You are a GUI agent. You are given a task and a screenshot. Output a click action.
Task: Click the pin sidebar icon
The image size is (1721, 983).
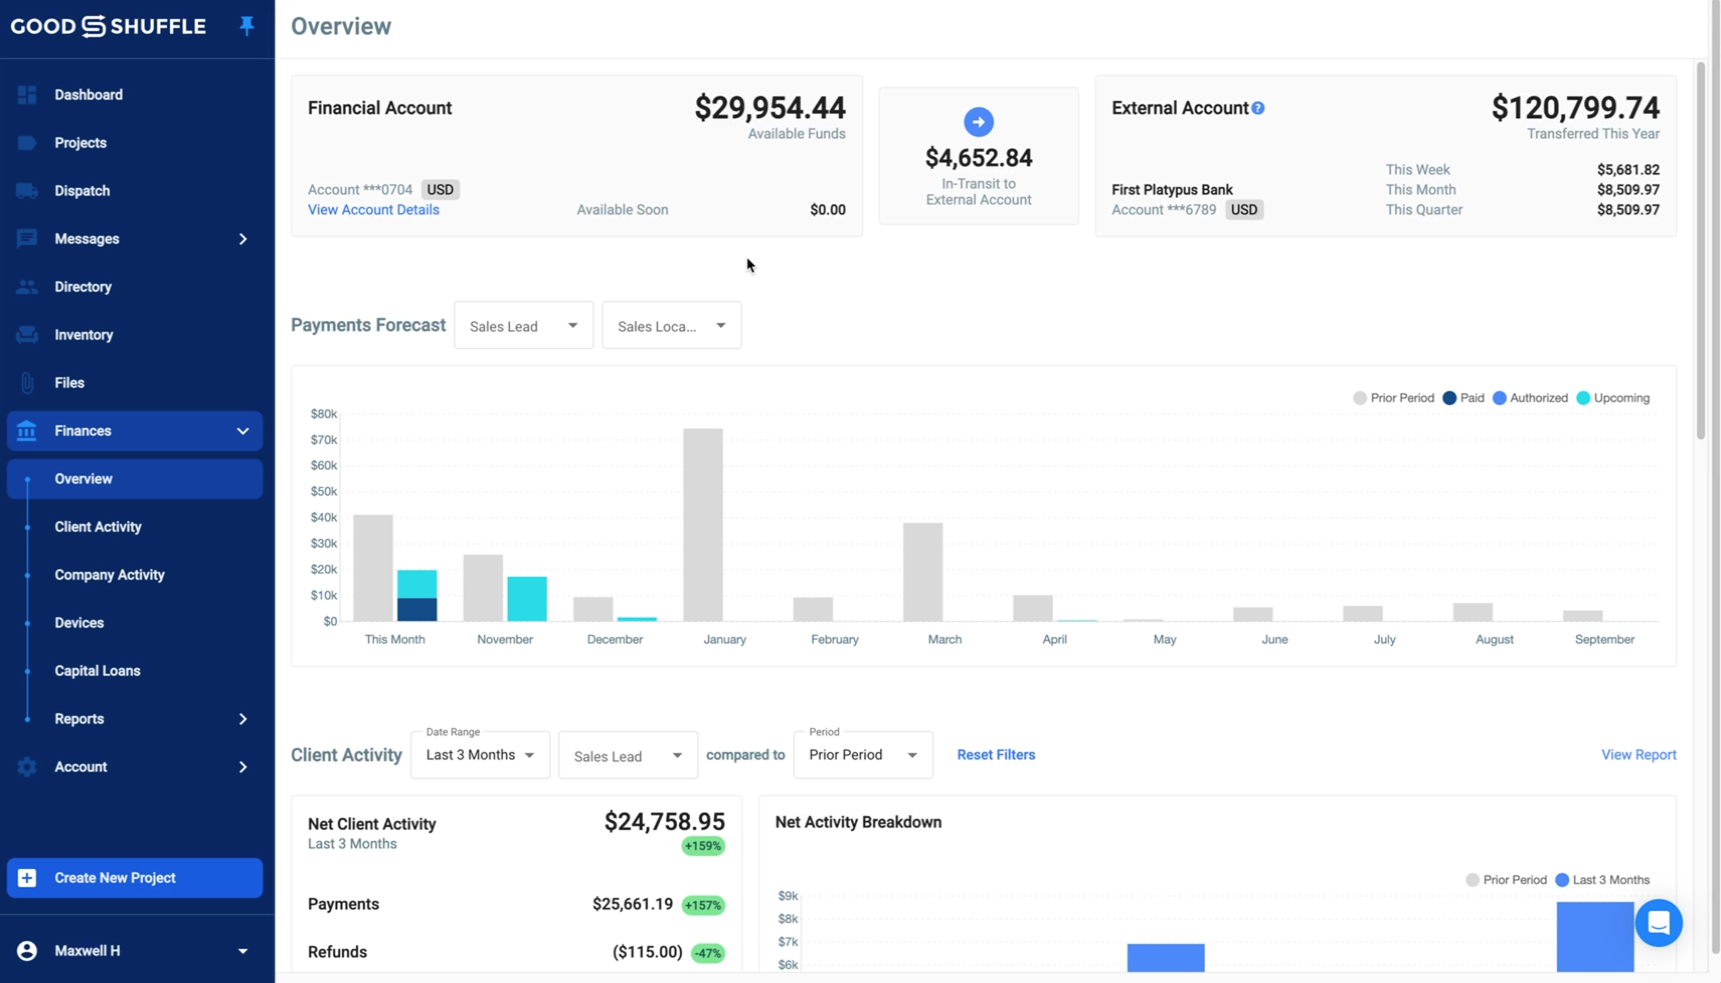pyautogui.click(x=246, y=26)
